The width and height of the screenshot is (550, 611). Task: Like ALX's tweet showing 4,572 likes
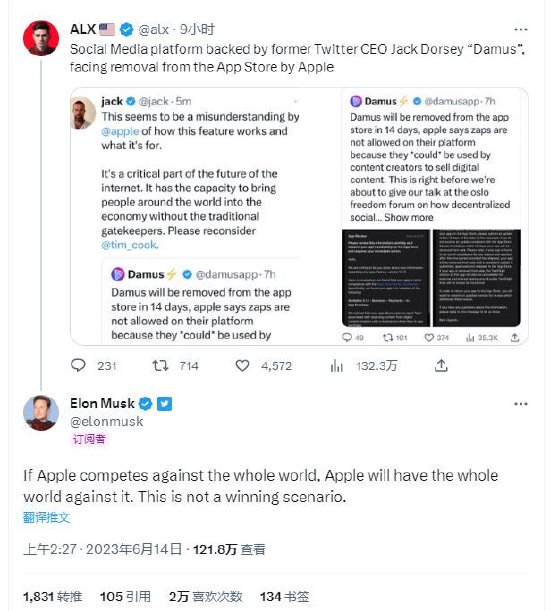point(242,366)
